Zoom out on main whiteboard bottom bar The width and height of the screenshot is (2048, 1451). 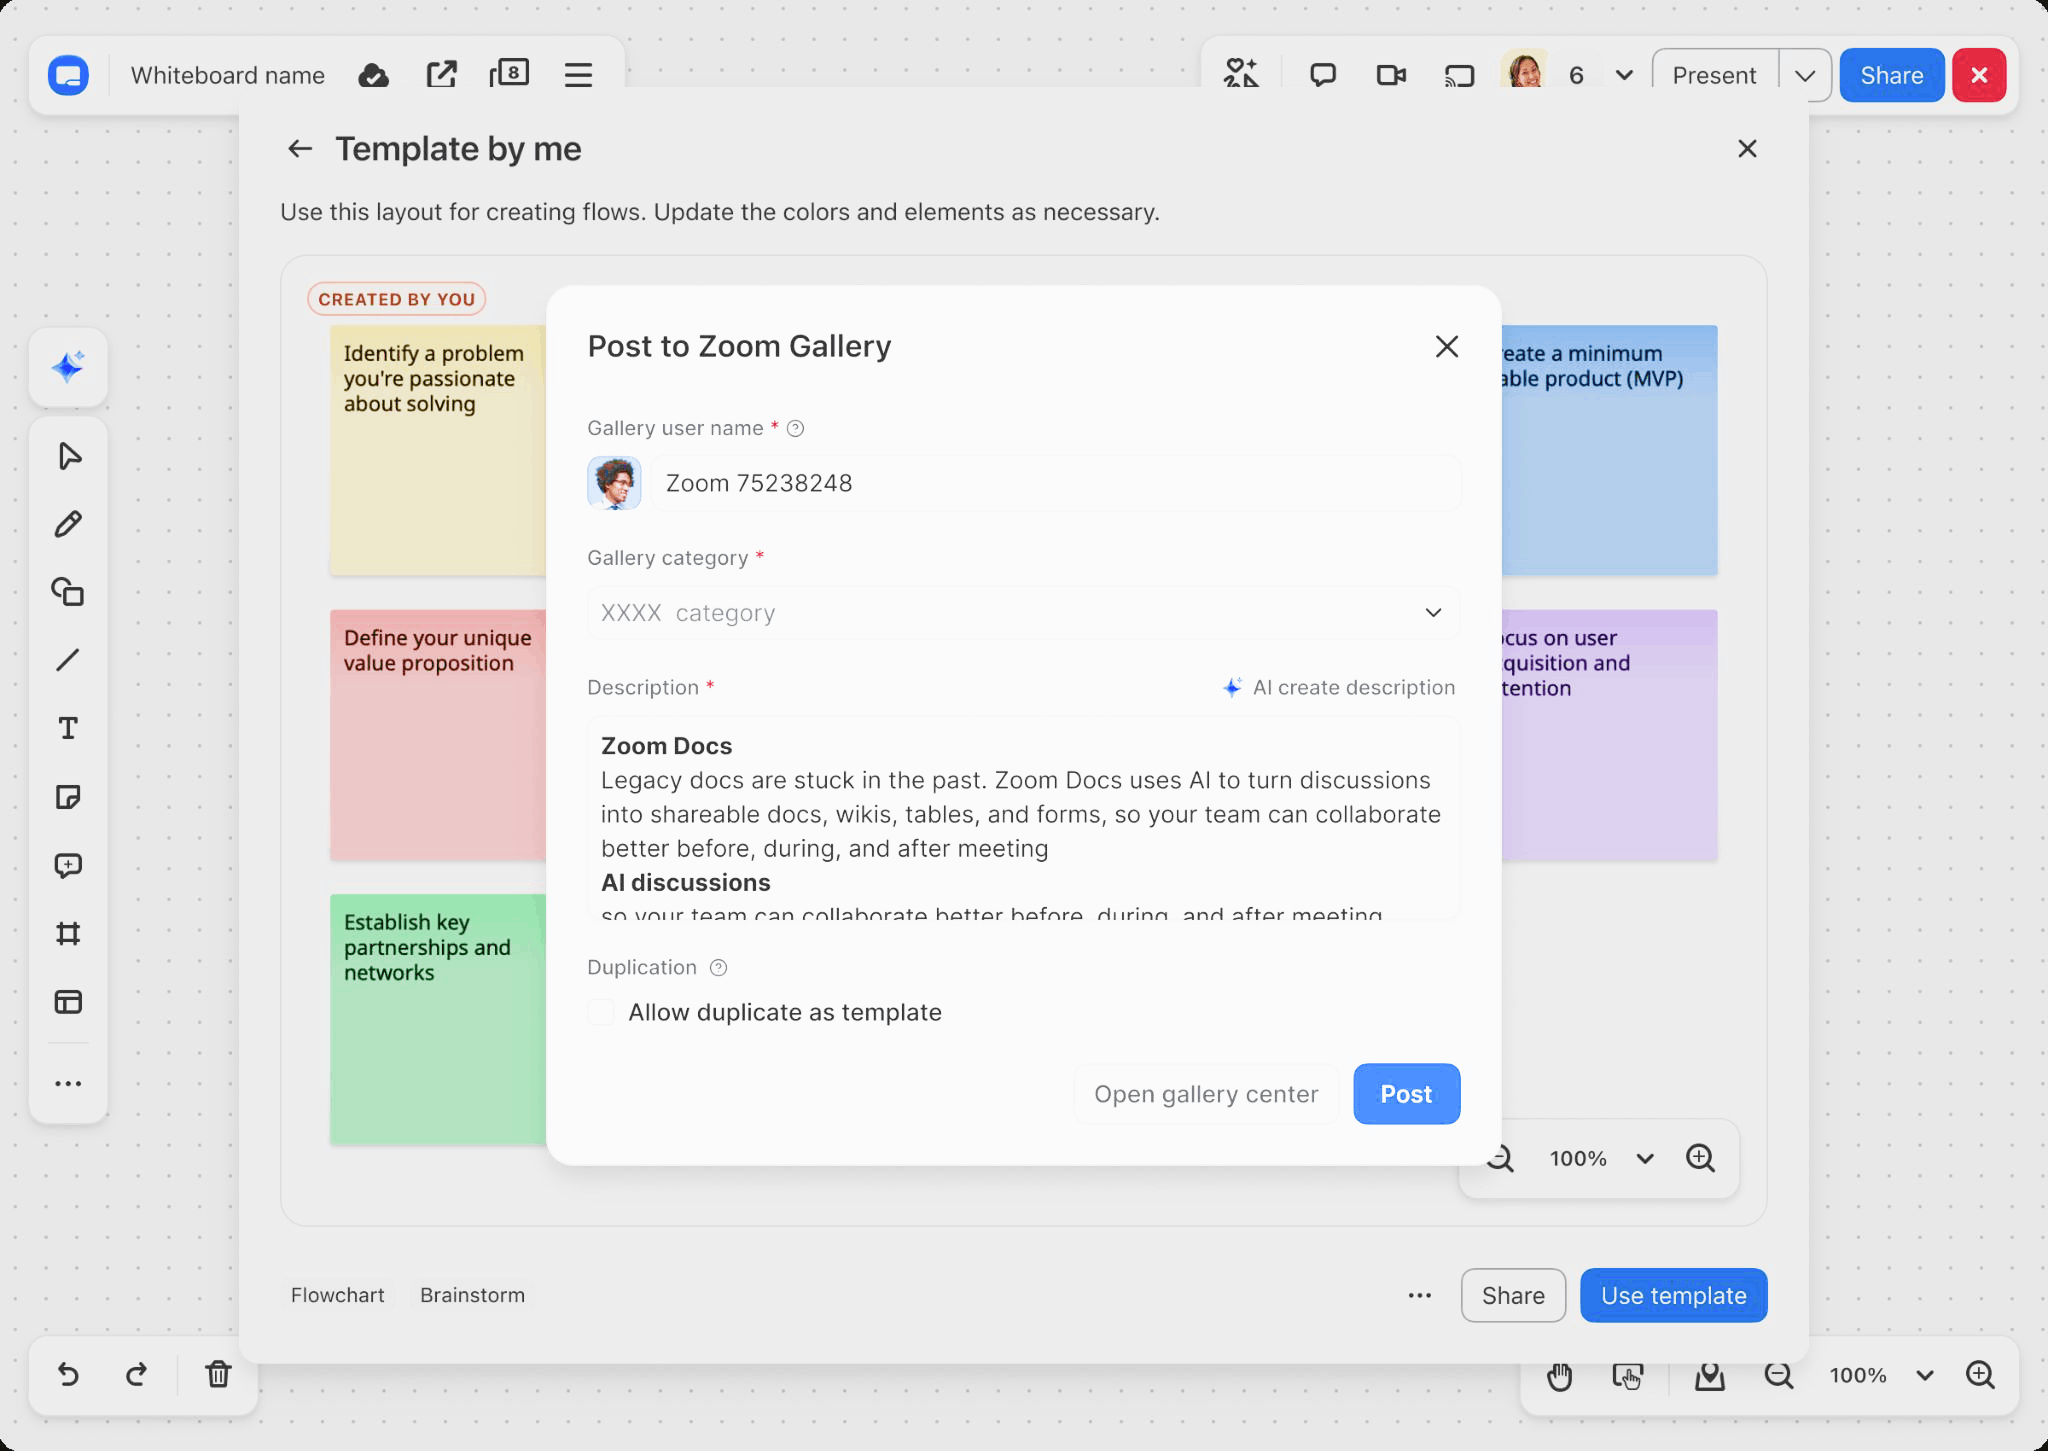click(1778, 1377)
